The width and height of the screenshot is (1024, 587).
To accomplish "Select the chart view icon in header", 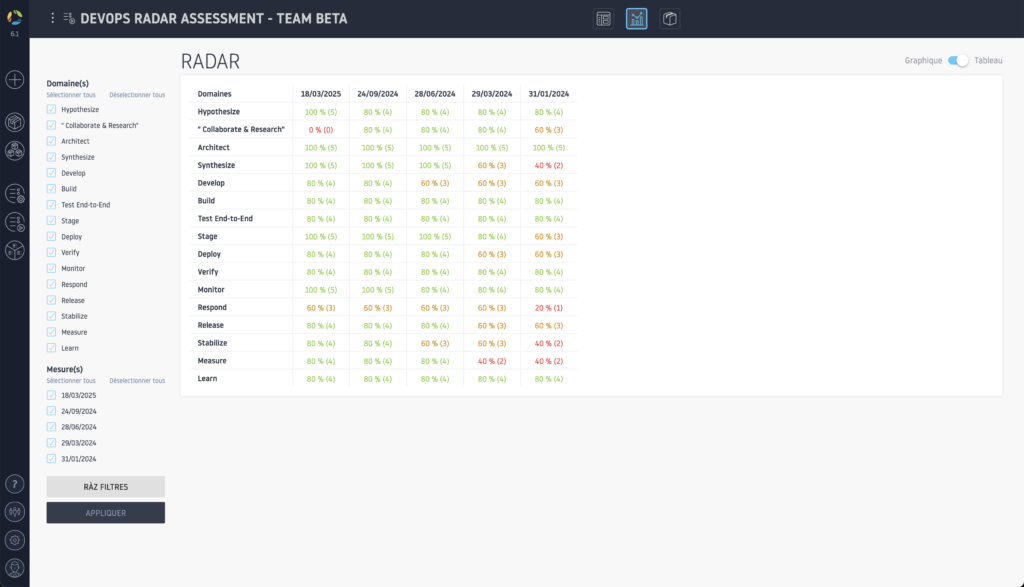I will (636, 18).
